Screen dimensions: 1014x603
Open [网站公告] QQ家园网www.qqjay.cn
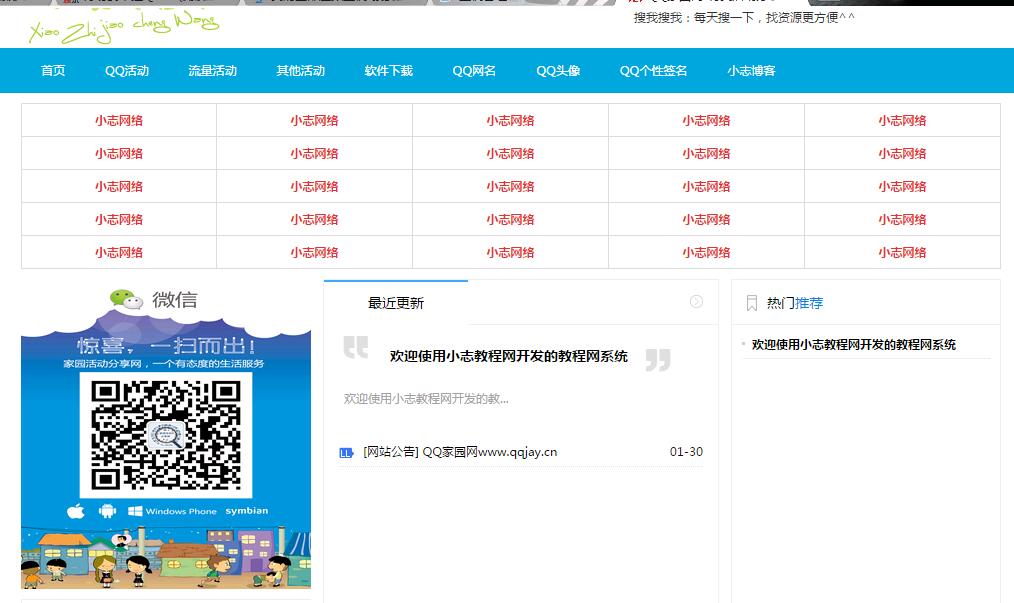coord(460,452)
